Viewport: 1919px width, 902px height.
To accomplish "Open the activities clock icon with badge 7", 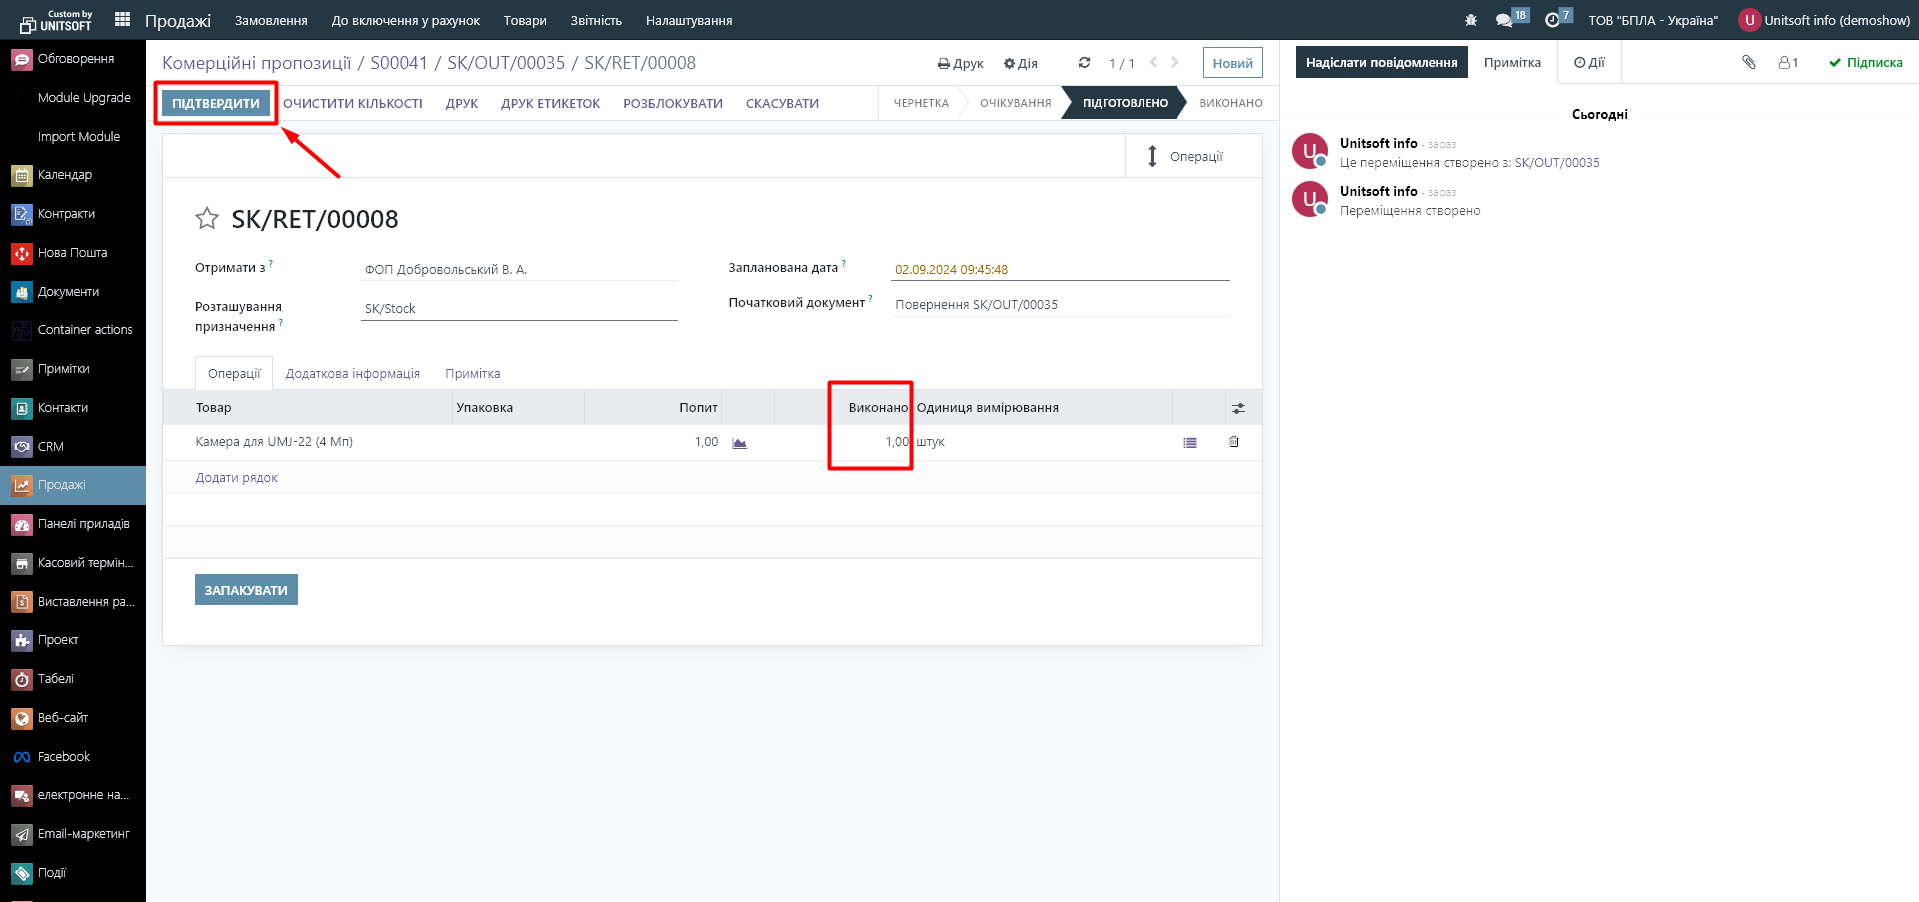I will pyautogui.click(x=1552, y=20).
